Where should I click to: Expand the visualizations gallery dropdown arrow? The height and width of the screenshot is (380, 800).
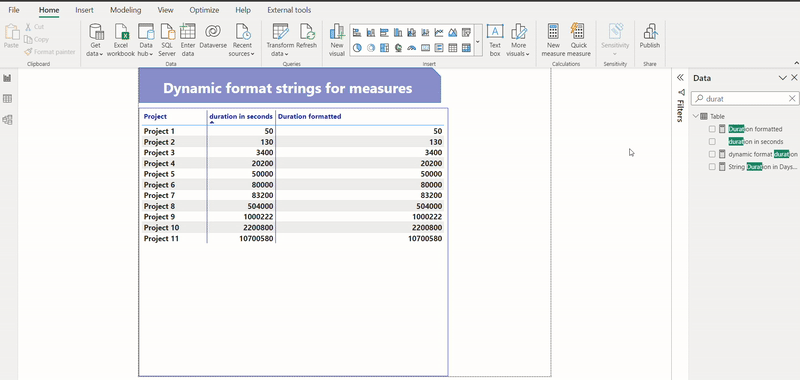click(x=478, y=41)
